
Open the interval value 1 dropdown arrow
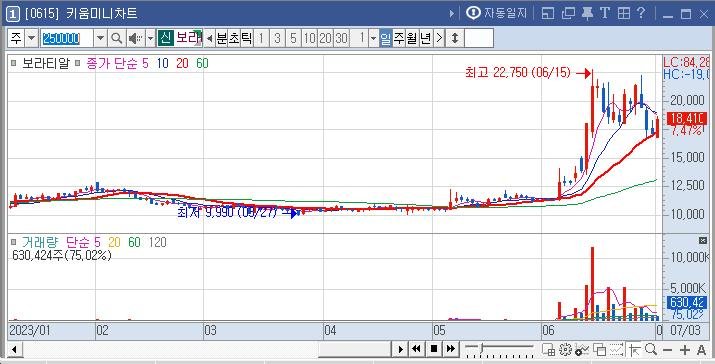click(x=373, y=38)
